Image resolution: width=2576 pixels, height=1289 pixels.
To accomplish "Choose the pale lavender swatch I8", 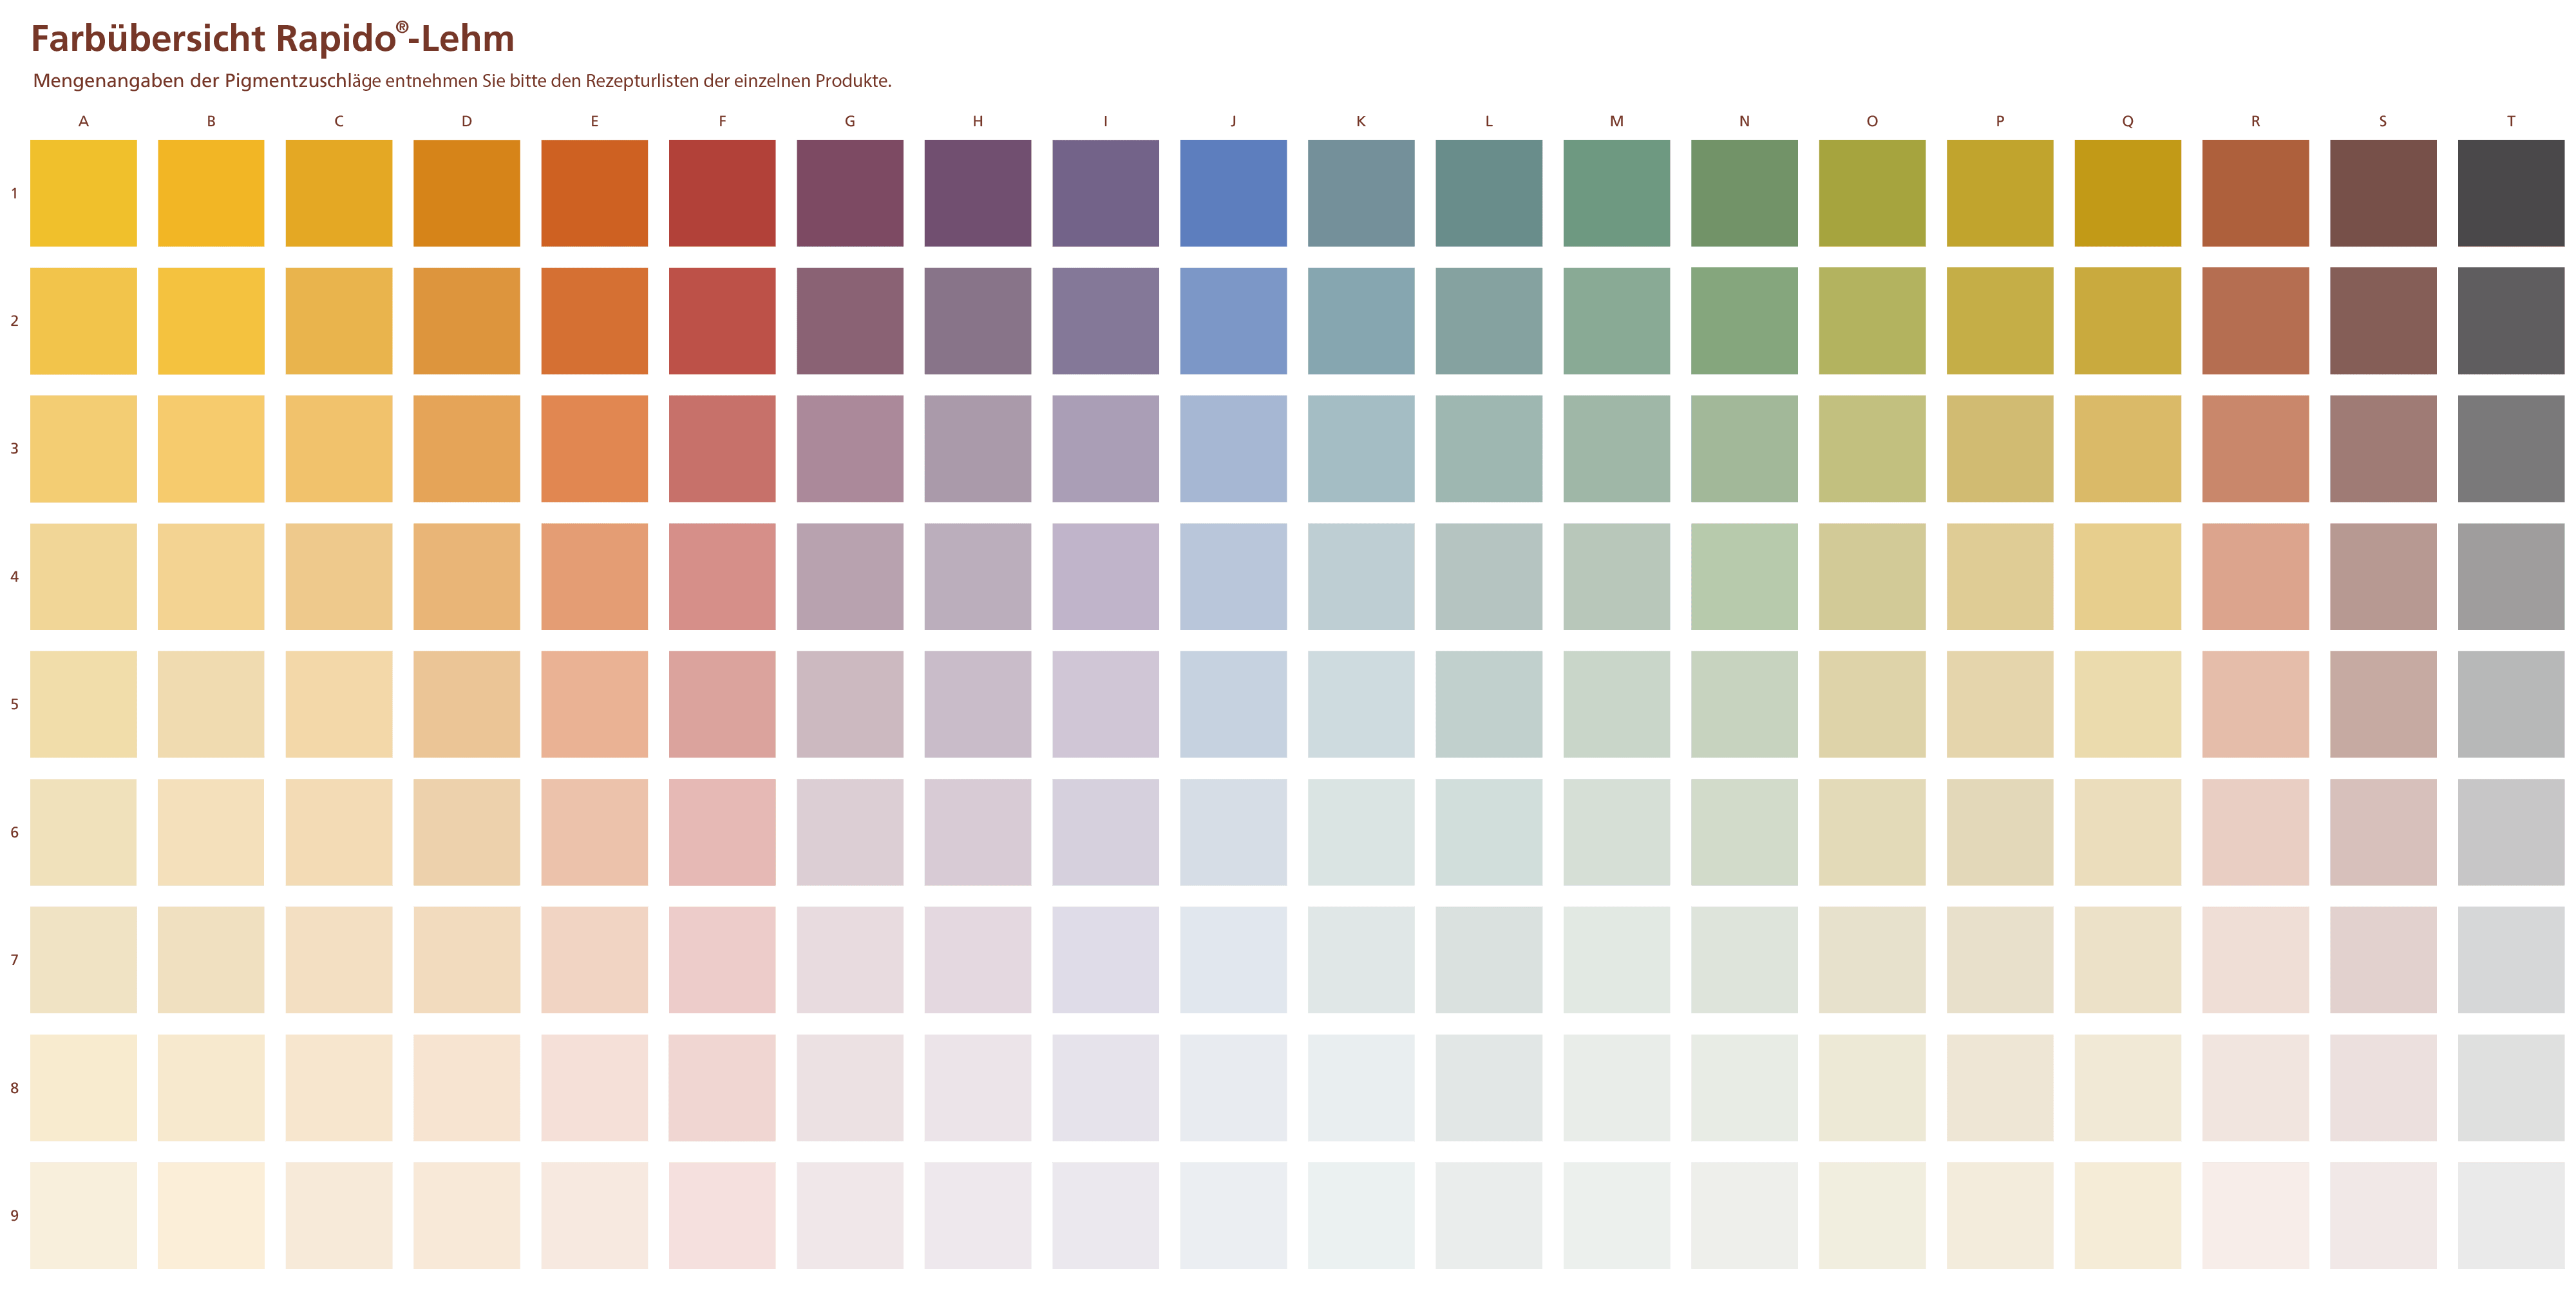I will [1105, 1088].
